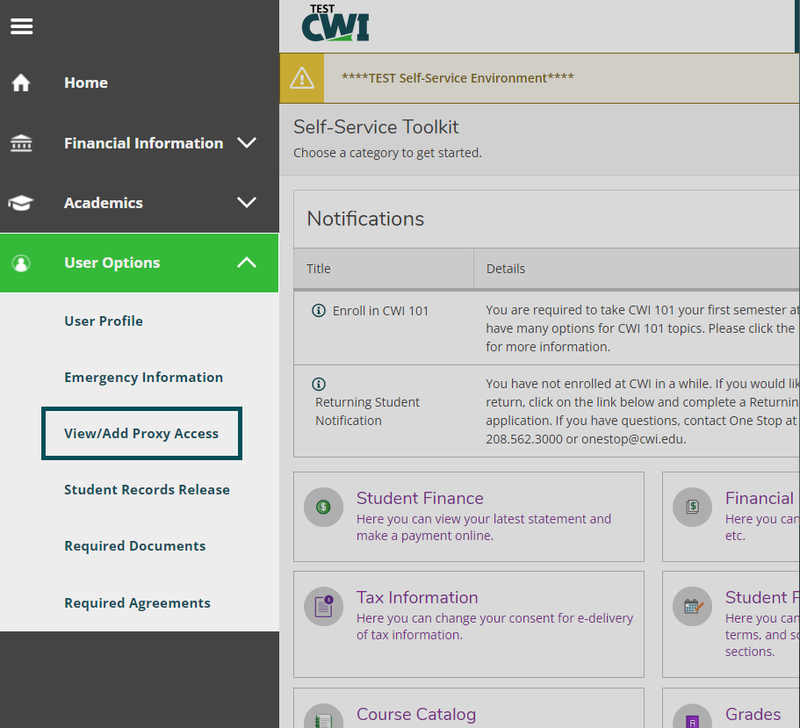Viewport: 800px width, 728px height.
Task: Expand the Financial Information chevron
Action: (247, 143)
